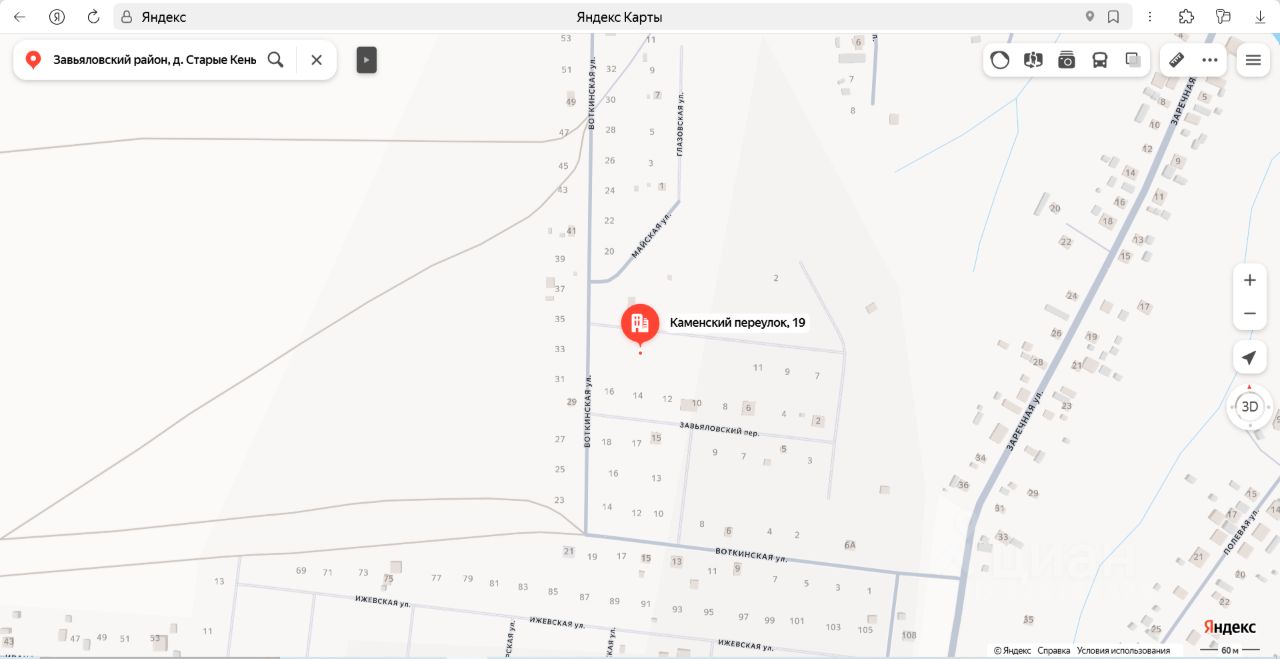
Task: Click house number 6А on map
Action: tap(850, 545)
